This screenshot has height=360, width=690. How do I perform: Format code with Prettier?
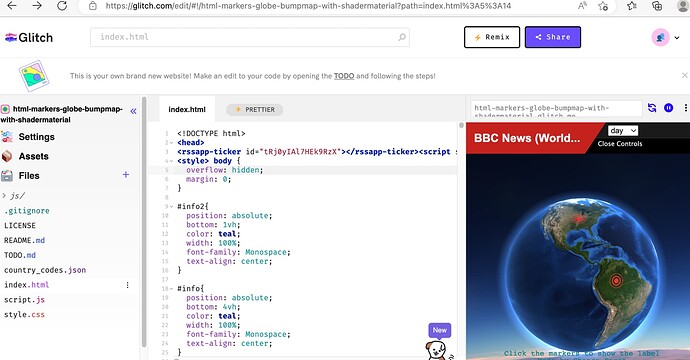click(x=255, y=110)
